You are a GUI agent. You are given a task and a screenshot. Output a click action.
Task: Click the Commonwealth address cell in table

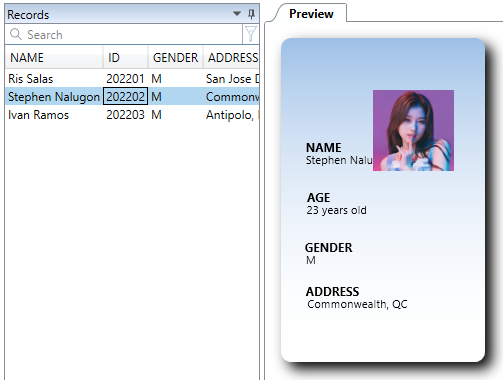231,97
